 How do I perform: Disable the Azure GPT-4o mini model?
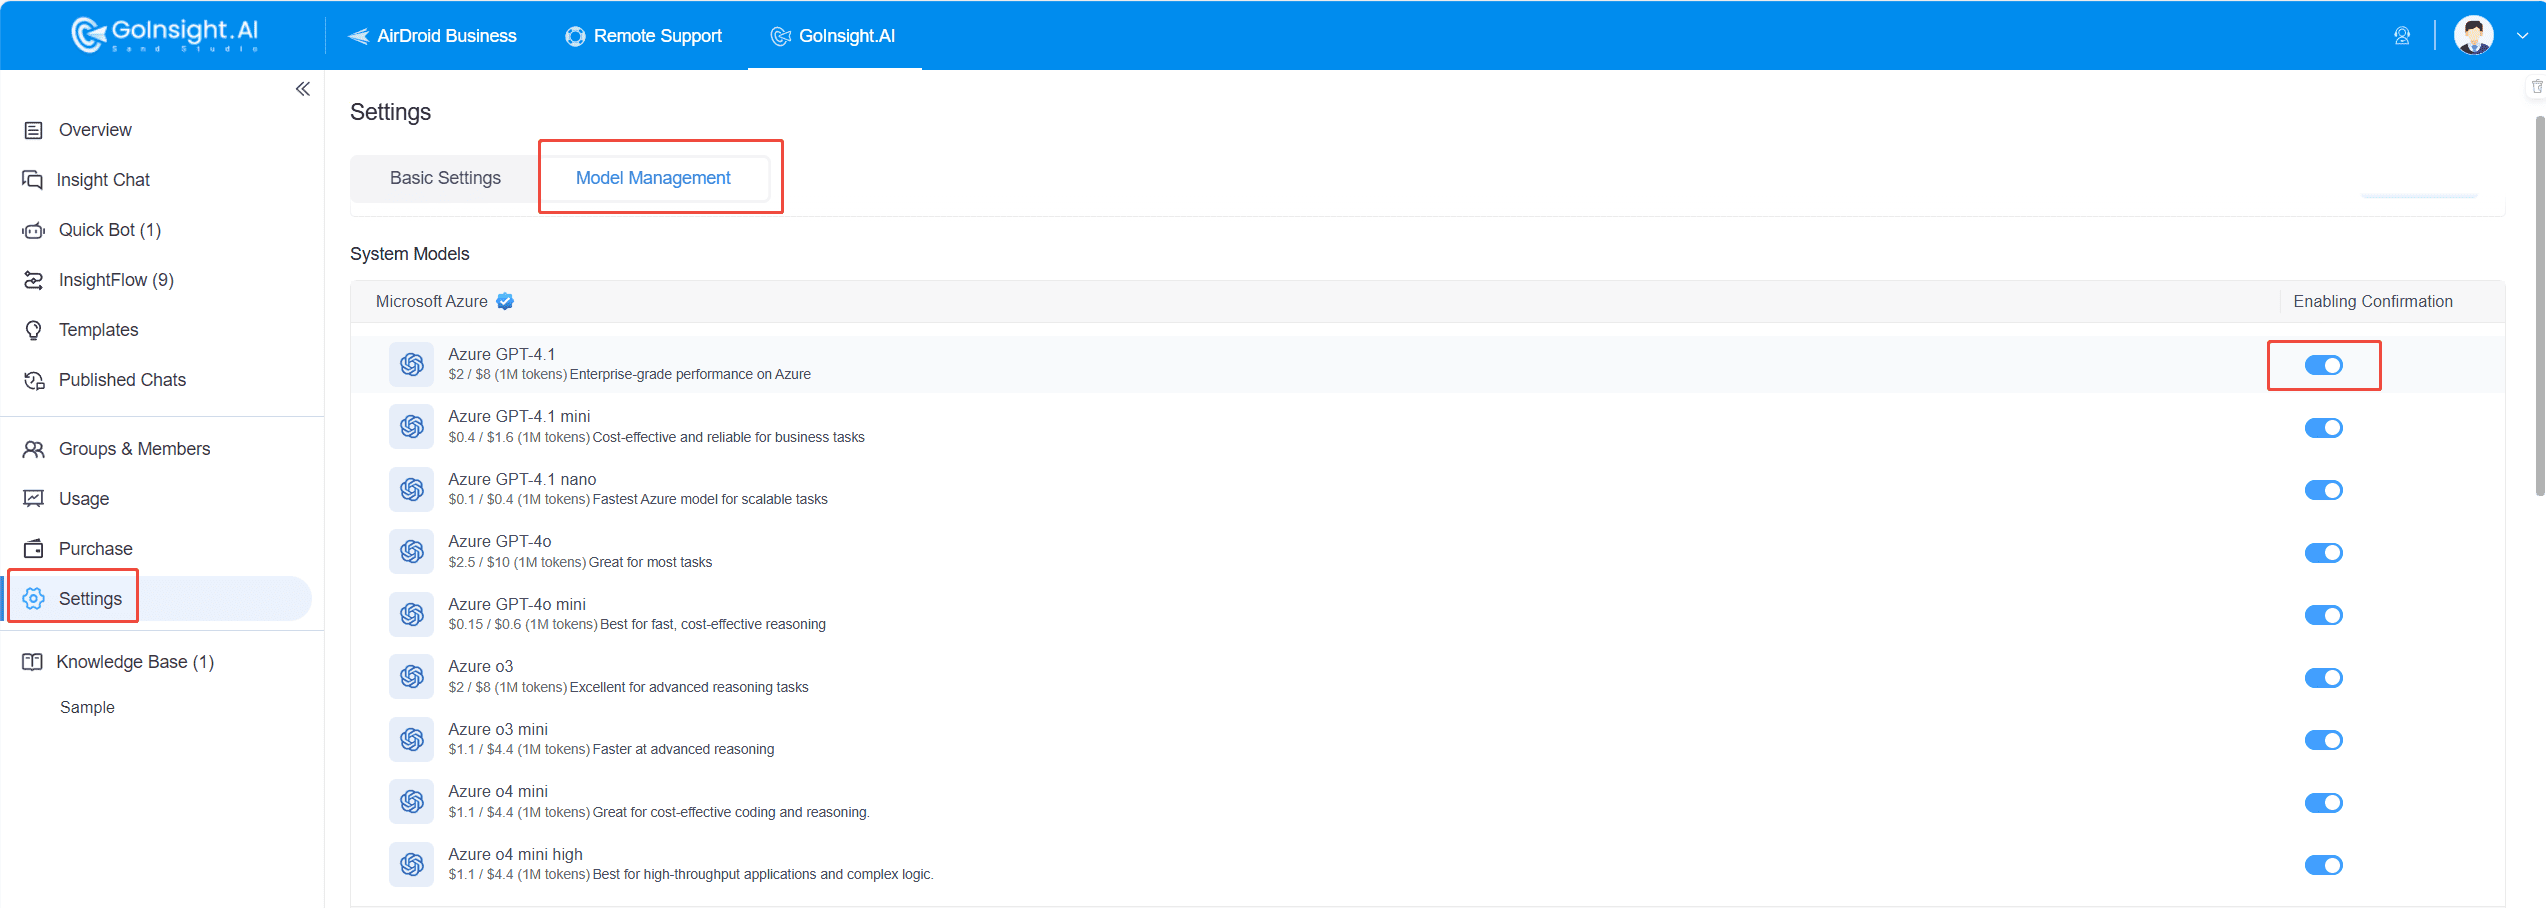coord(2323,615)
